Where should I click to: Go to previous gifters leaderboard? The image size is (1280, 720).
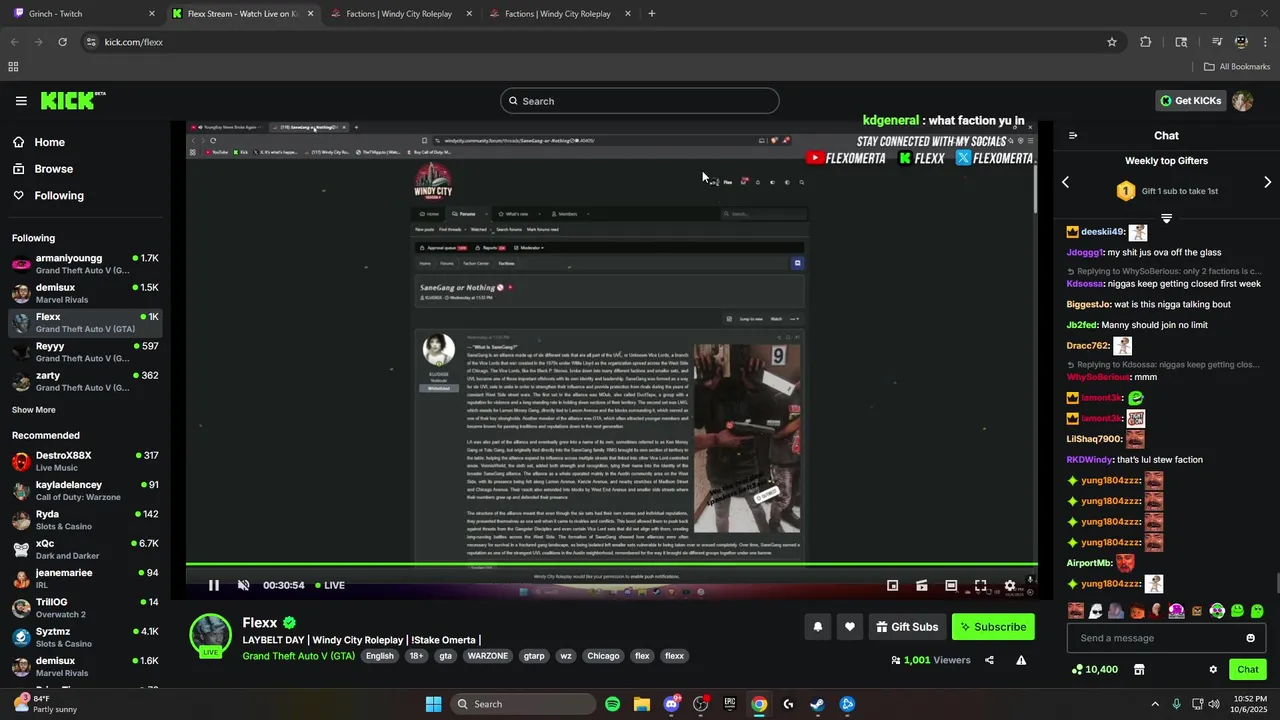click(x=1065, y=182)
